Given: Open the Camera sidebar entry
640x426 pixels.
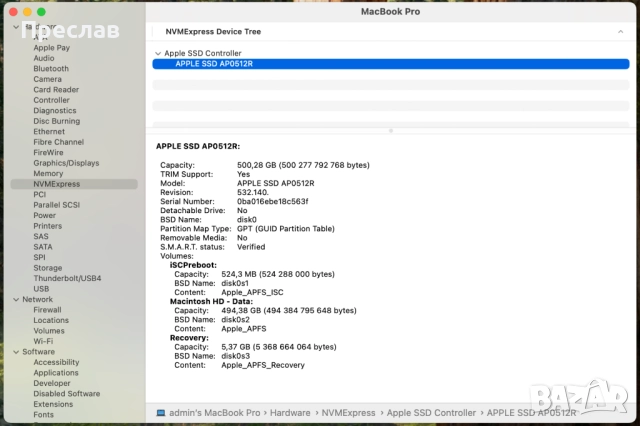Looking at the screenshot, I should [x=47, y=79].
